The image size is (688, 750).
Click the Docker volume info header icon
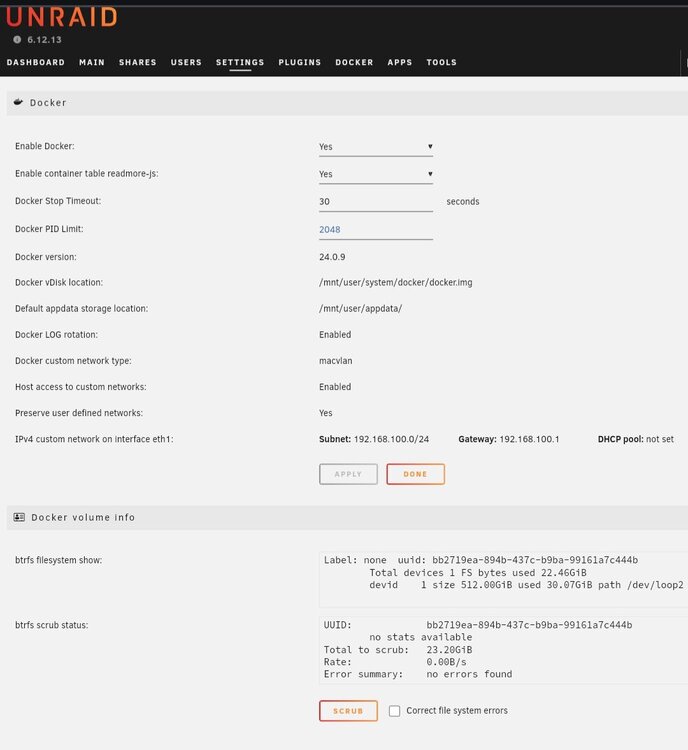pos(19,517)
